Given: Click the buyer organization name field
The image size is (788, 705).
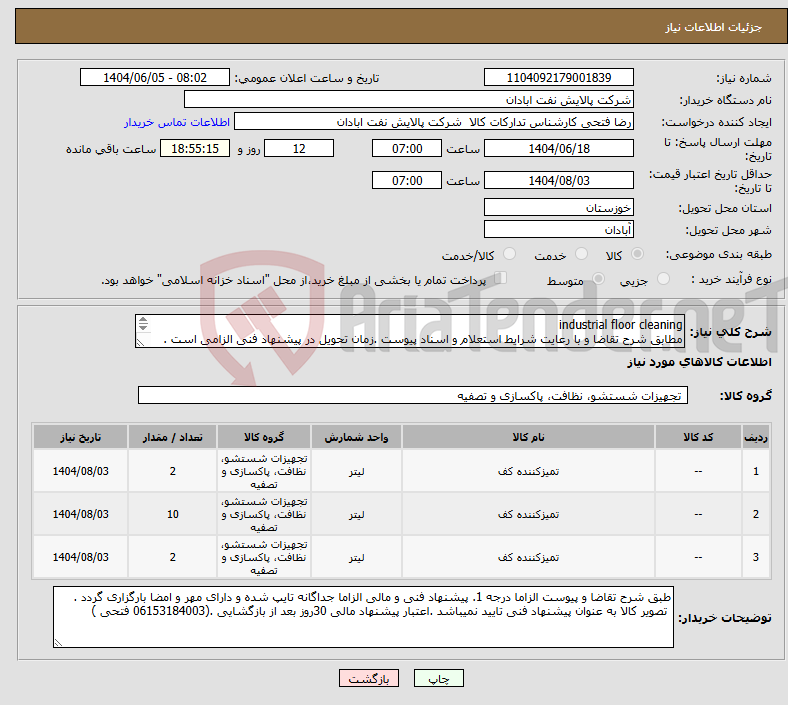Looking at the screenshot, I should pos(409,99).
